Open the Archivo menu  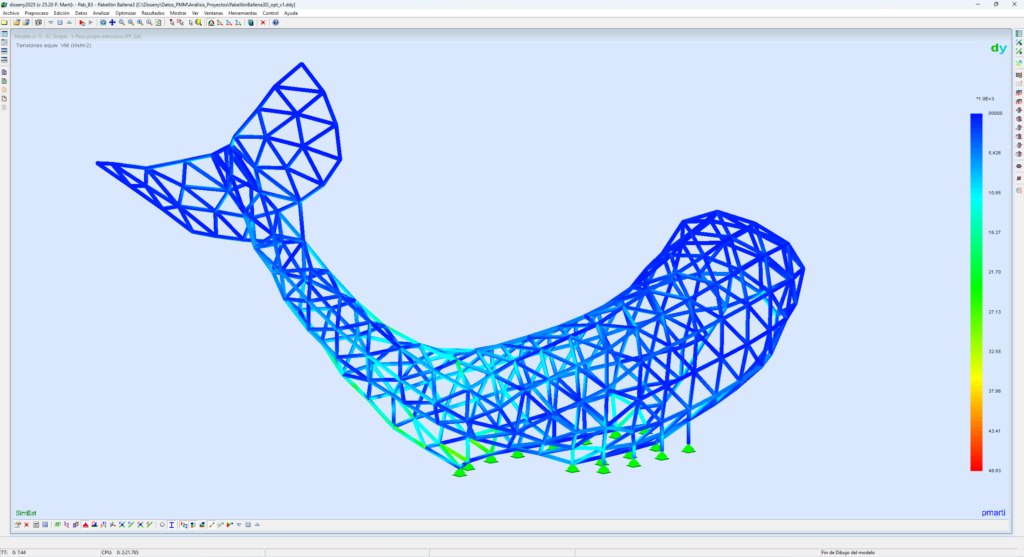click(x=10, y=13)
